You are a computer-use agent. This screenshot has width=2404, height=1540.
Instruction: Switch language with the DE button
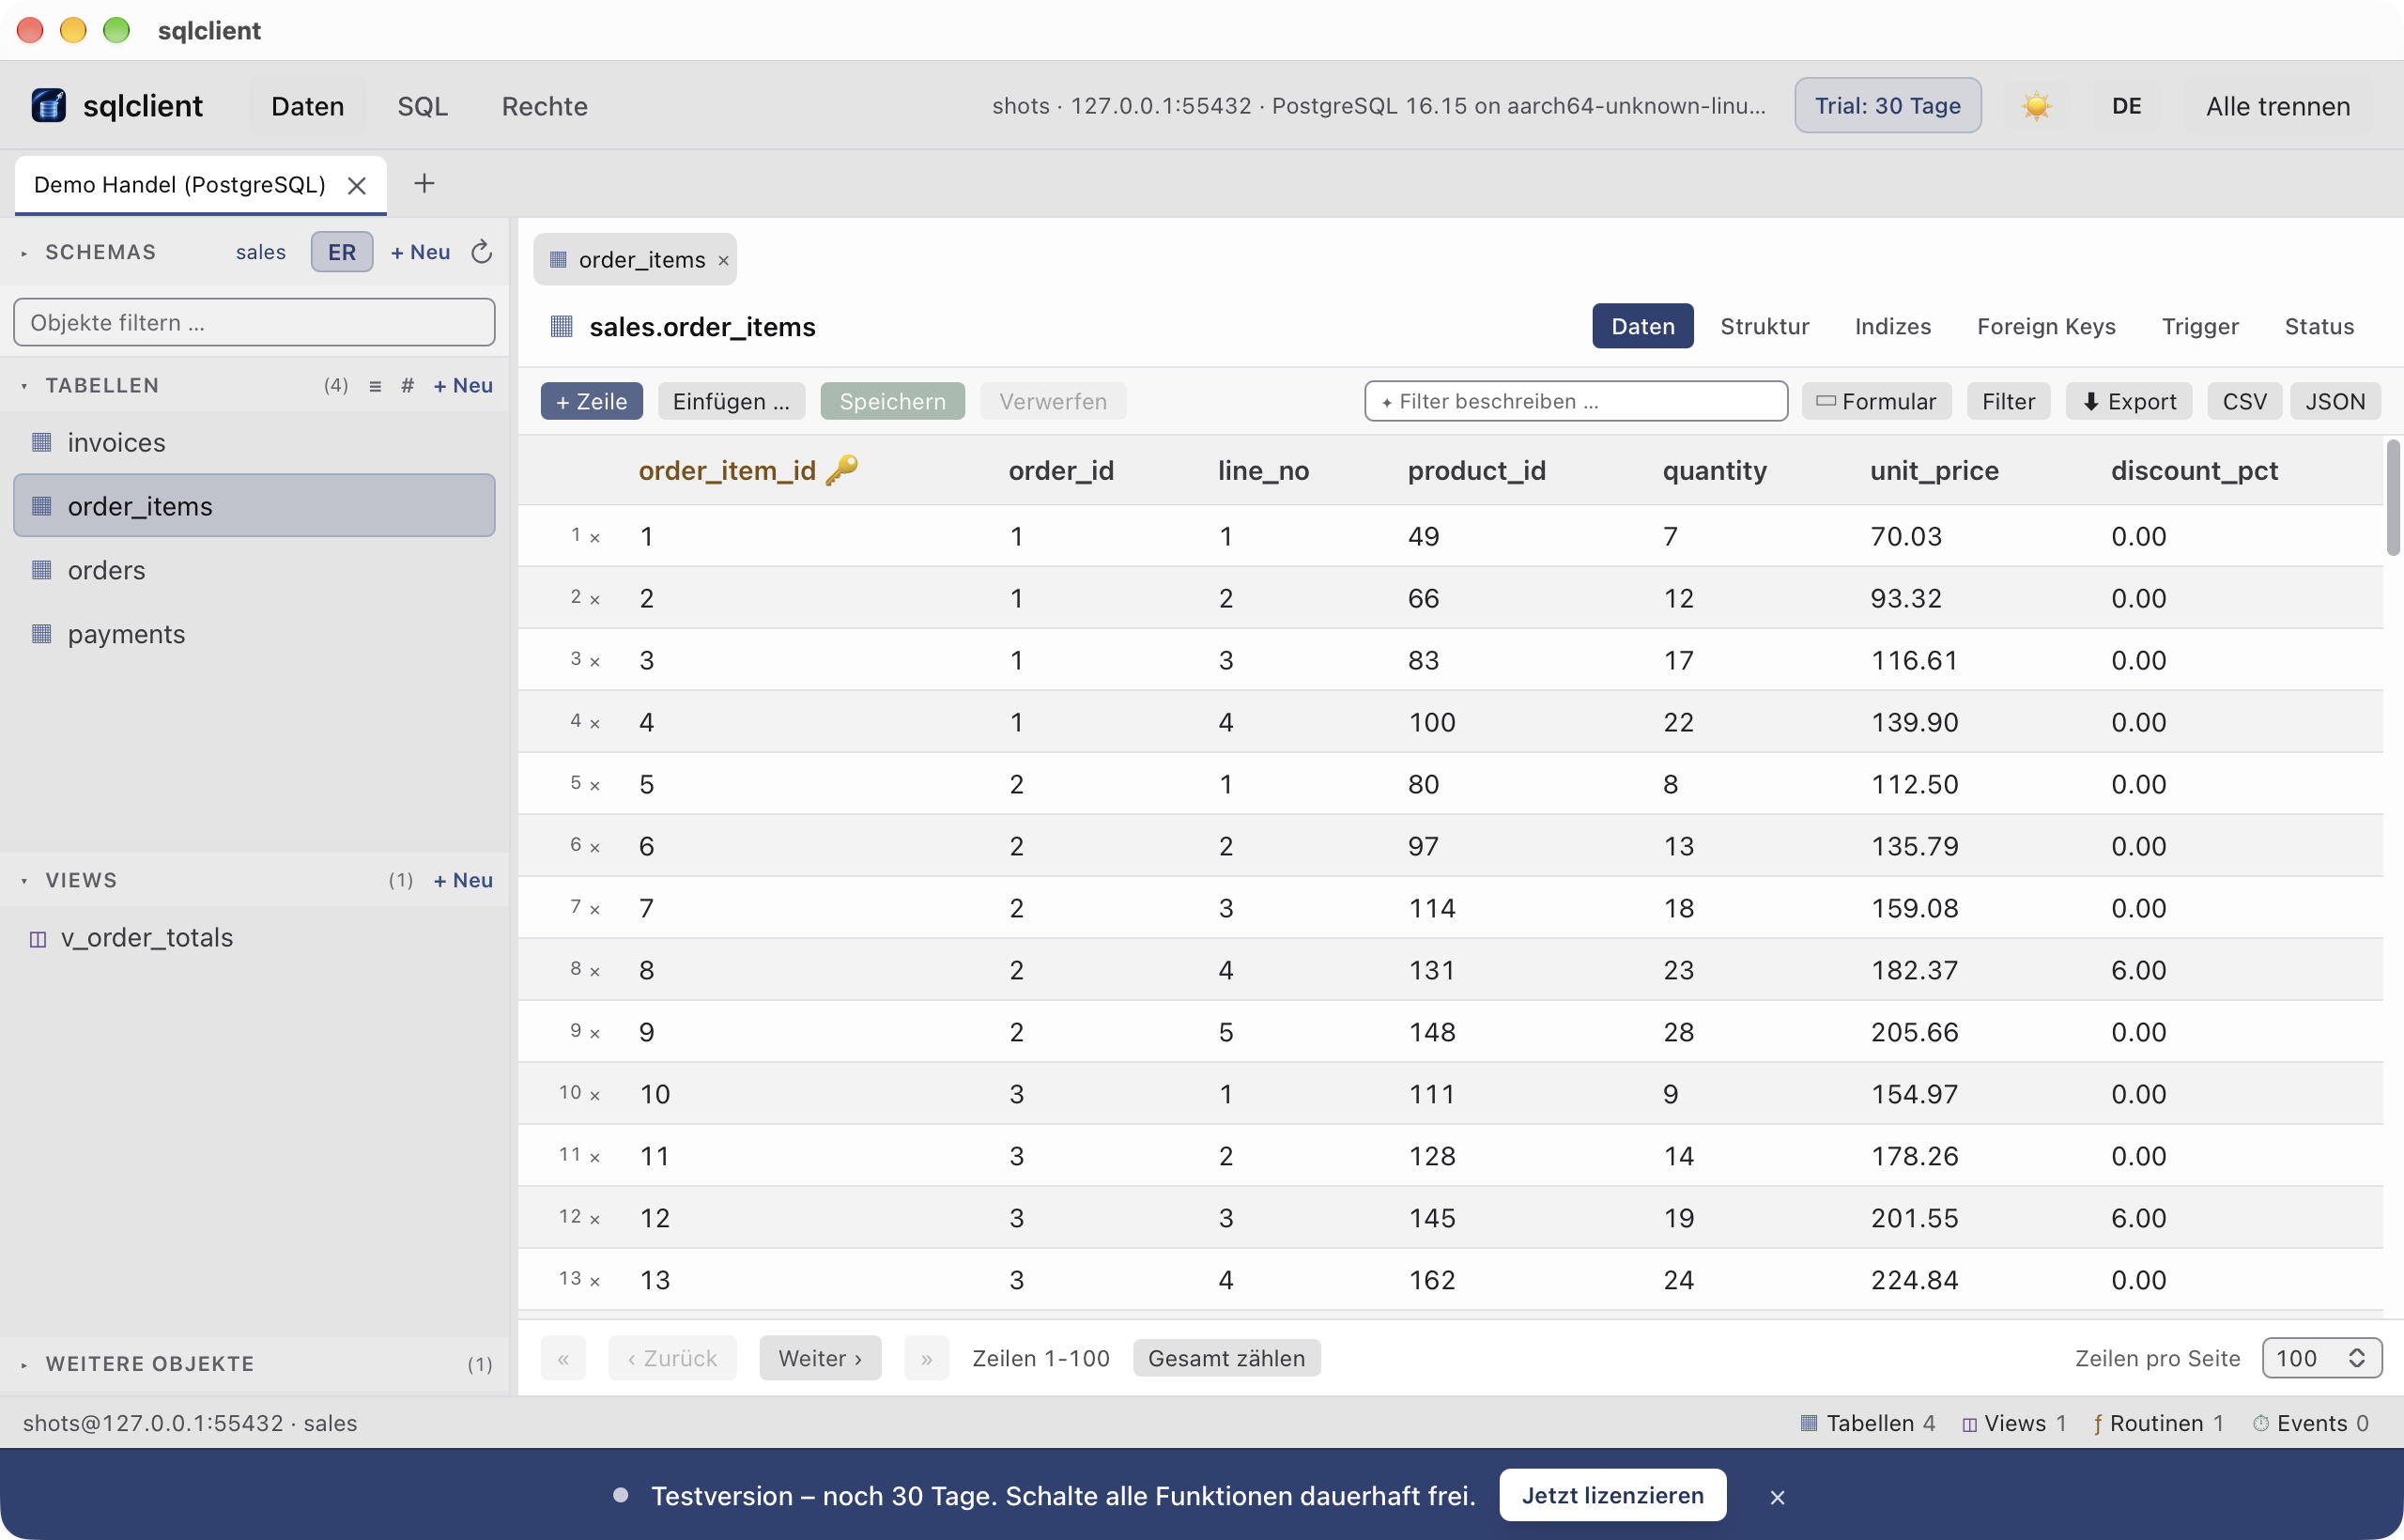coord(2126,106)
